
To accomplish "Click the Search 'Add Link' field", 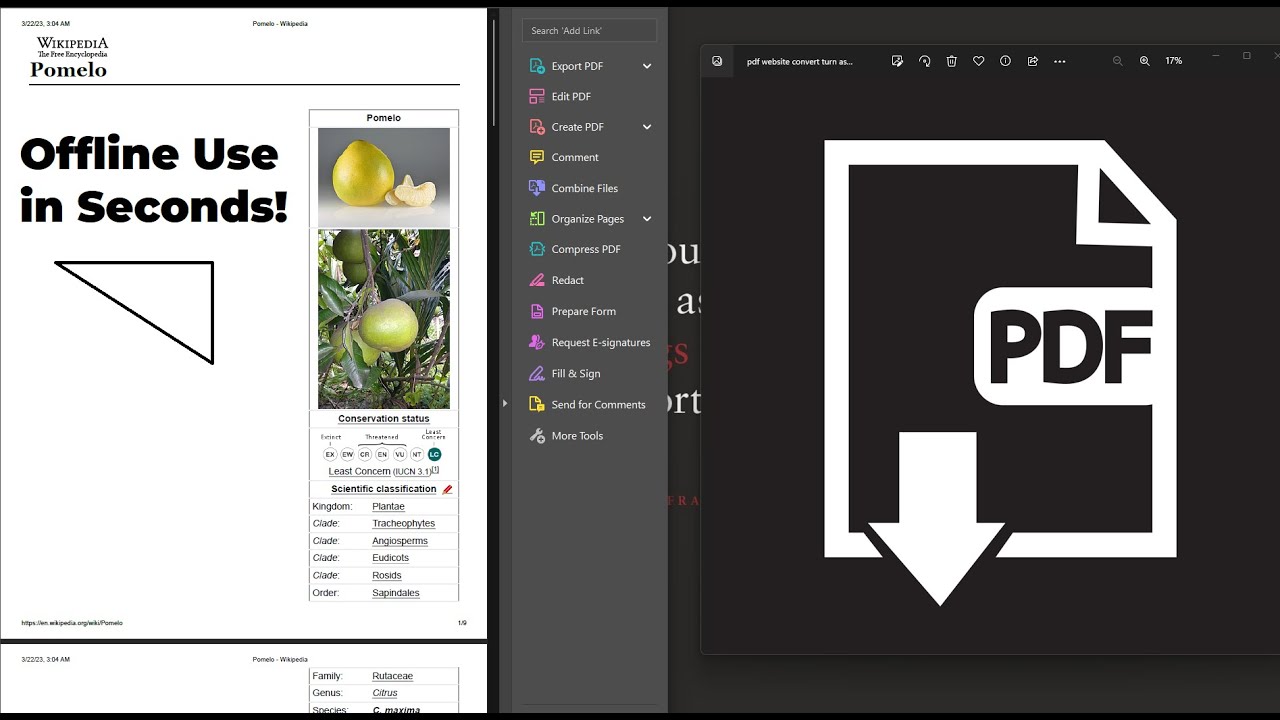I will click(x=589, y=30).
